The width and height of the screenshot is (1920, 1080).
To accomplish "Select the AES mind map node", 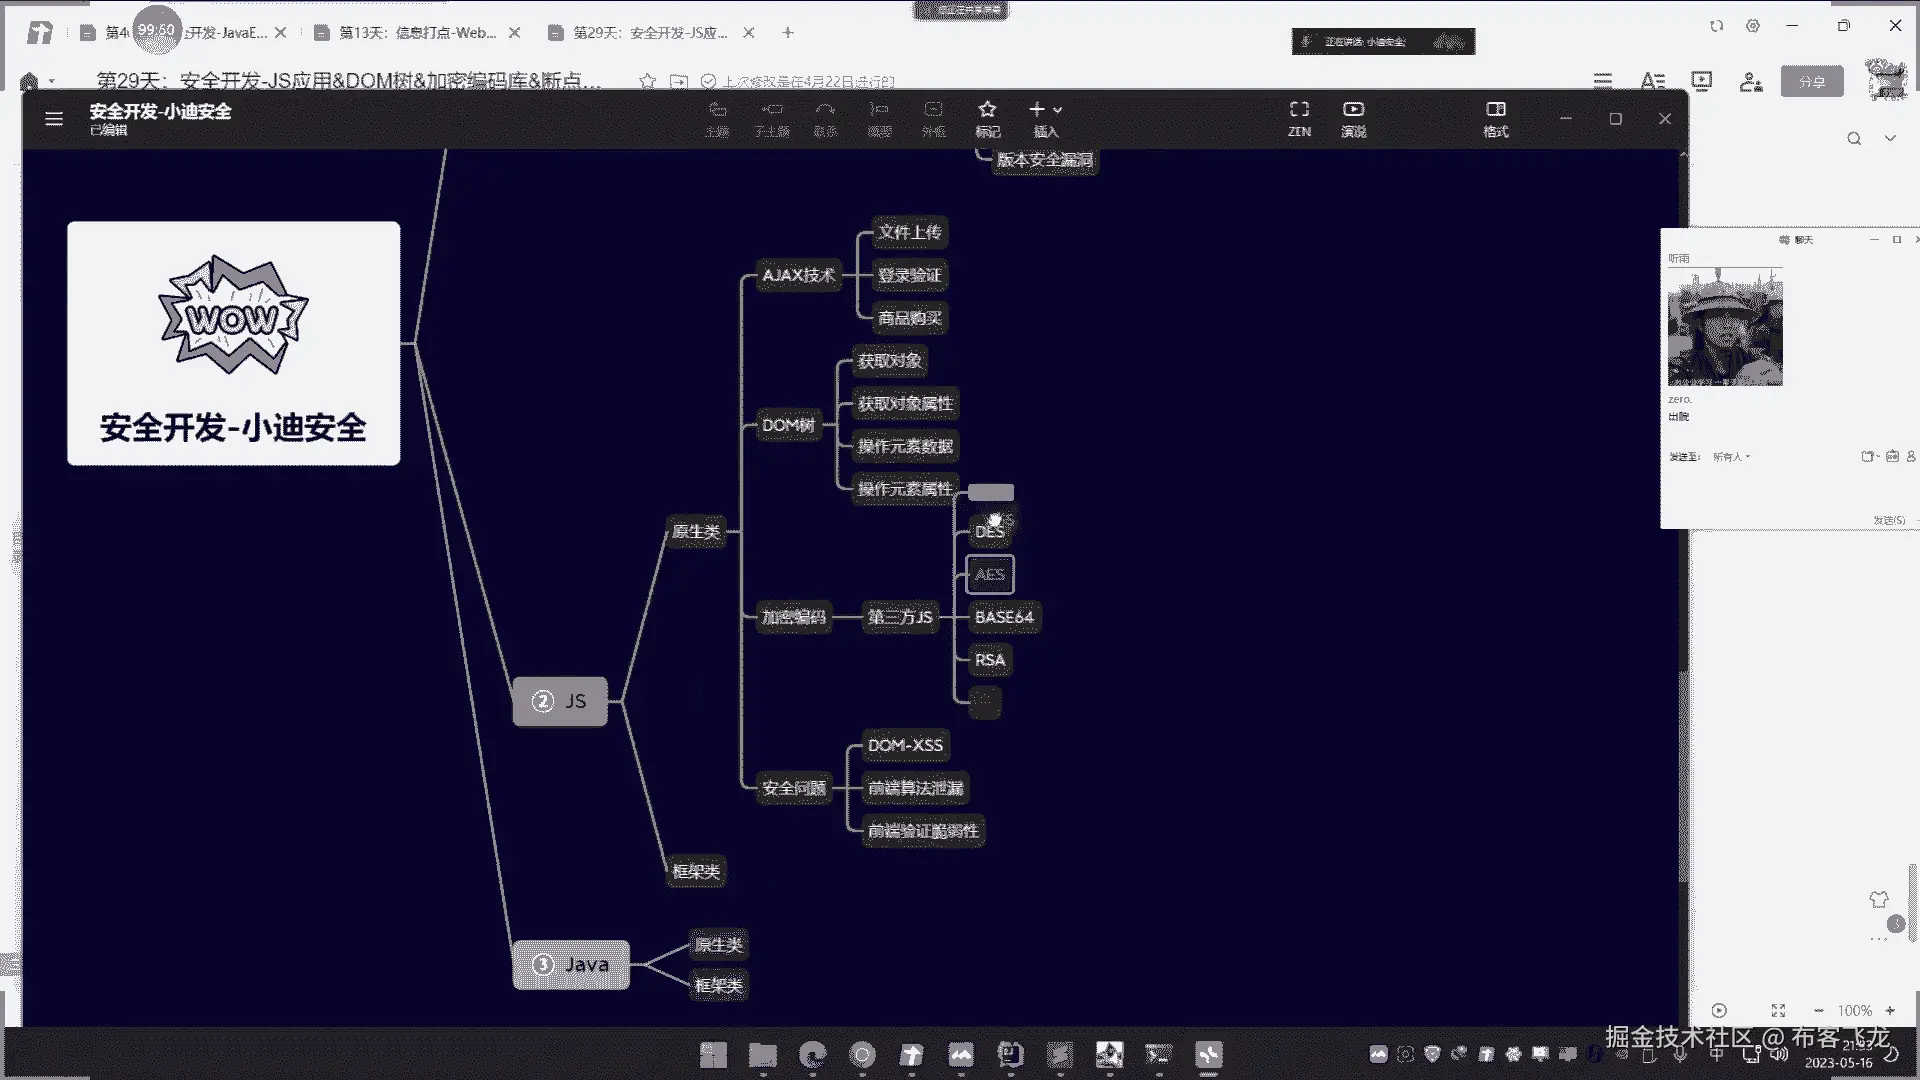I will click(989, 574).
